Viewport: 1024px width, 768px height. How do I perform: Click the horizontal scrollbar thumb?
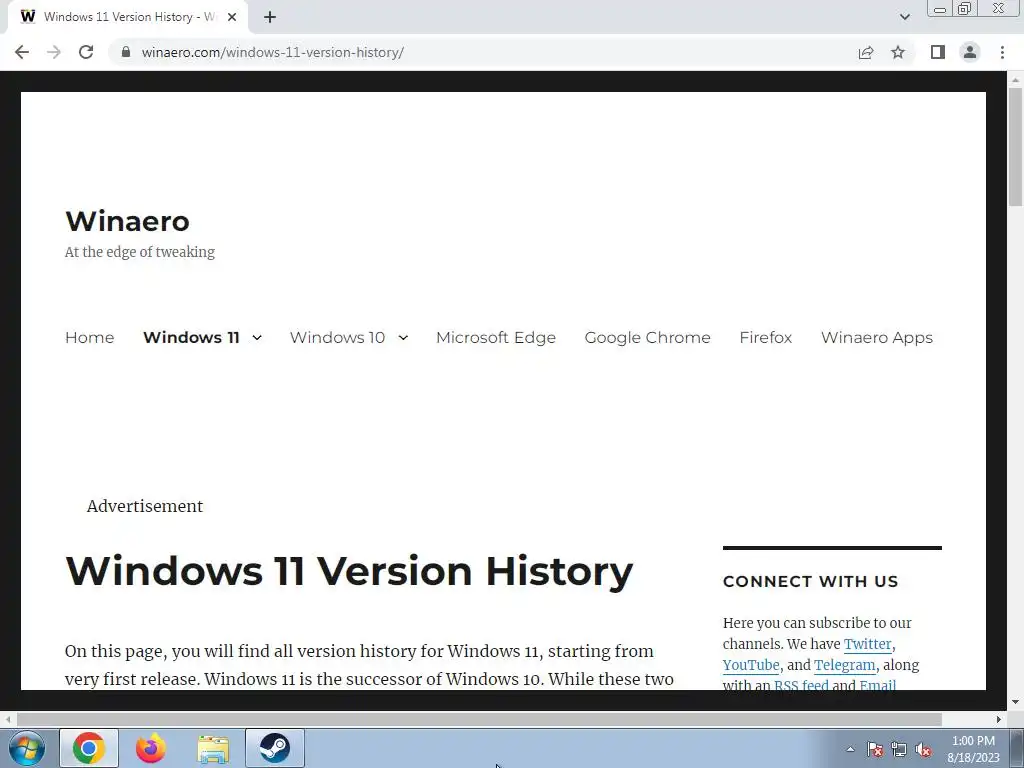pyautogui.click(x=479, y=719)
